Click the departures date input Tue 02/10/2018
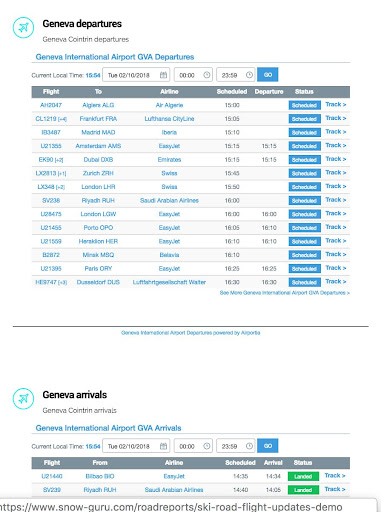The image size is (381, 512). [x=136, y=75]
